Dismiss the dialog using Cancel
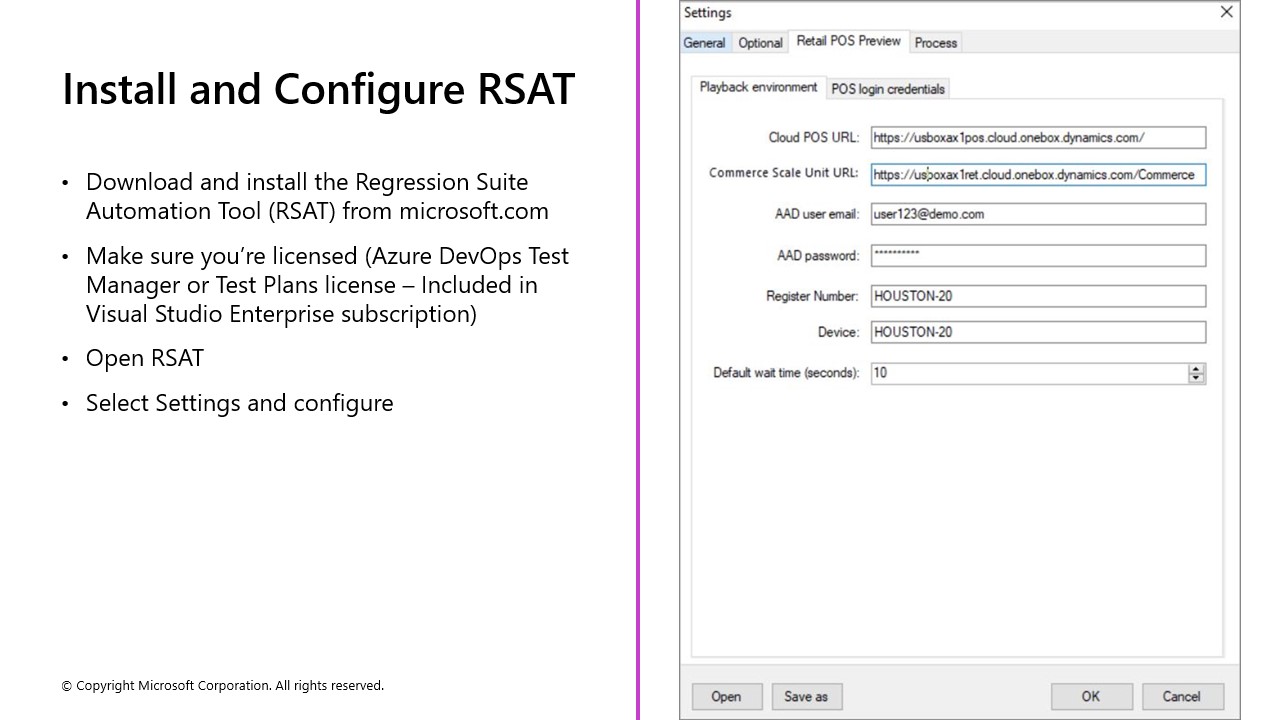Screen dimensions: 1280x720 point(1182,696)
